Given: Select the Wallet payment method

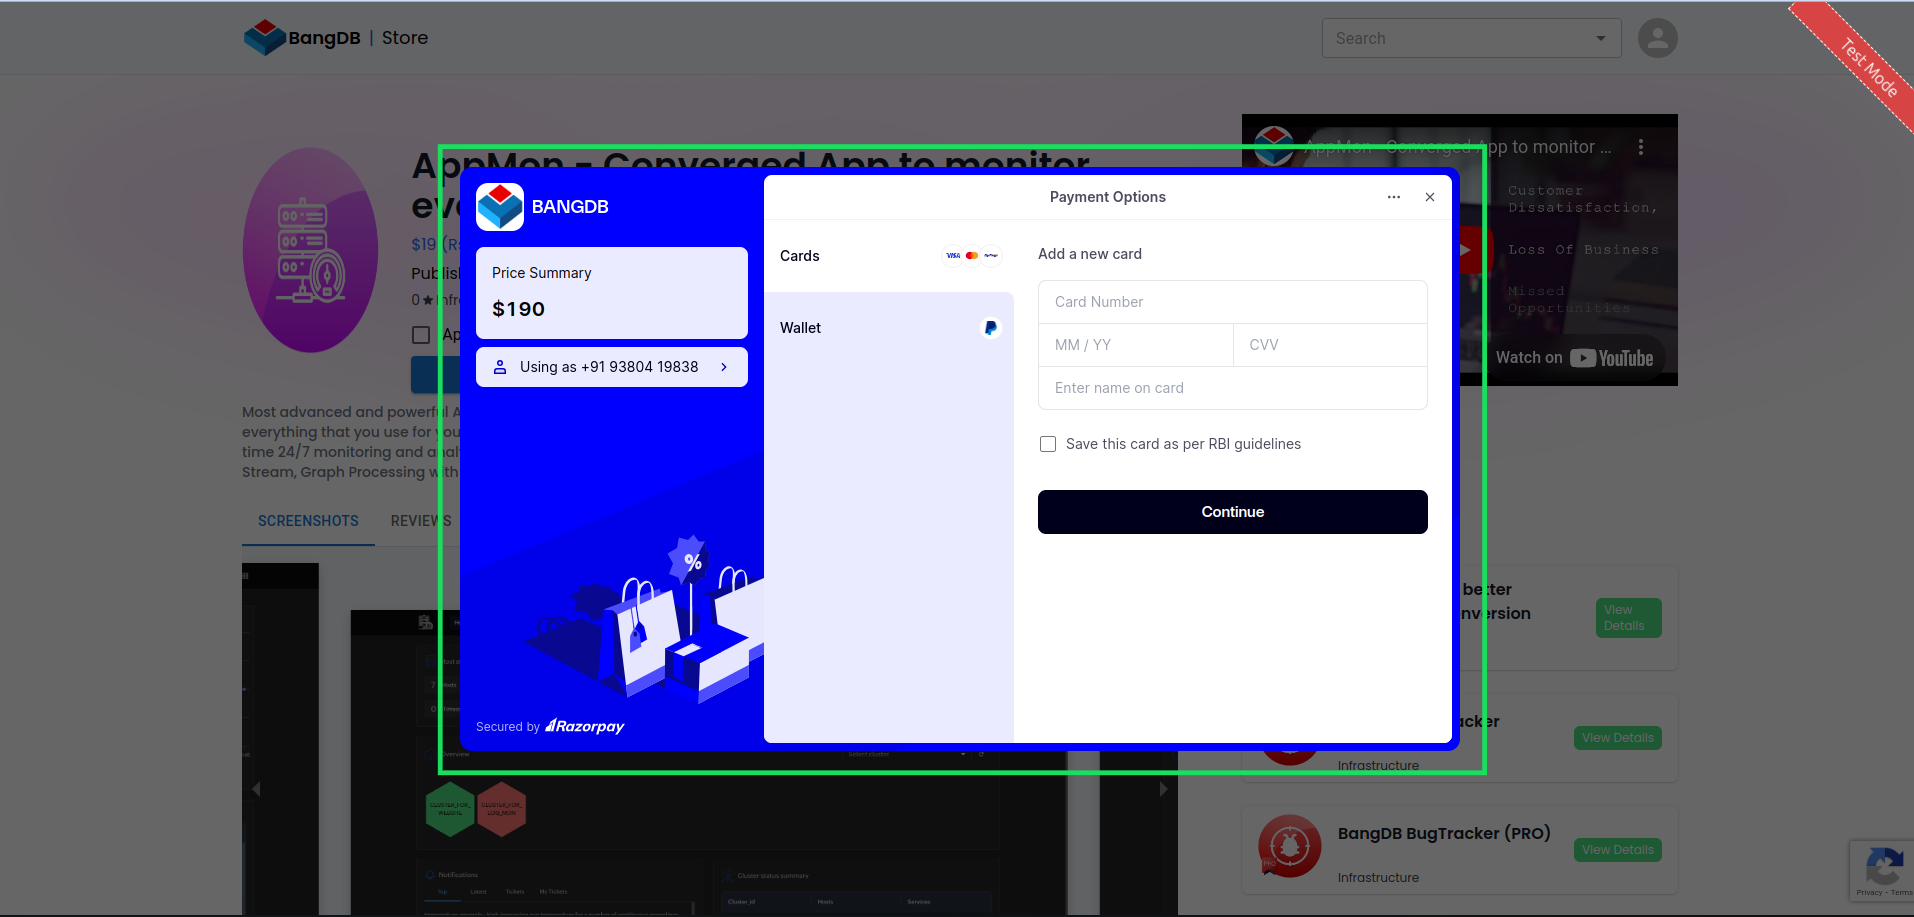Looking at the screenshot, I should (889, 328).
